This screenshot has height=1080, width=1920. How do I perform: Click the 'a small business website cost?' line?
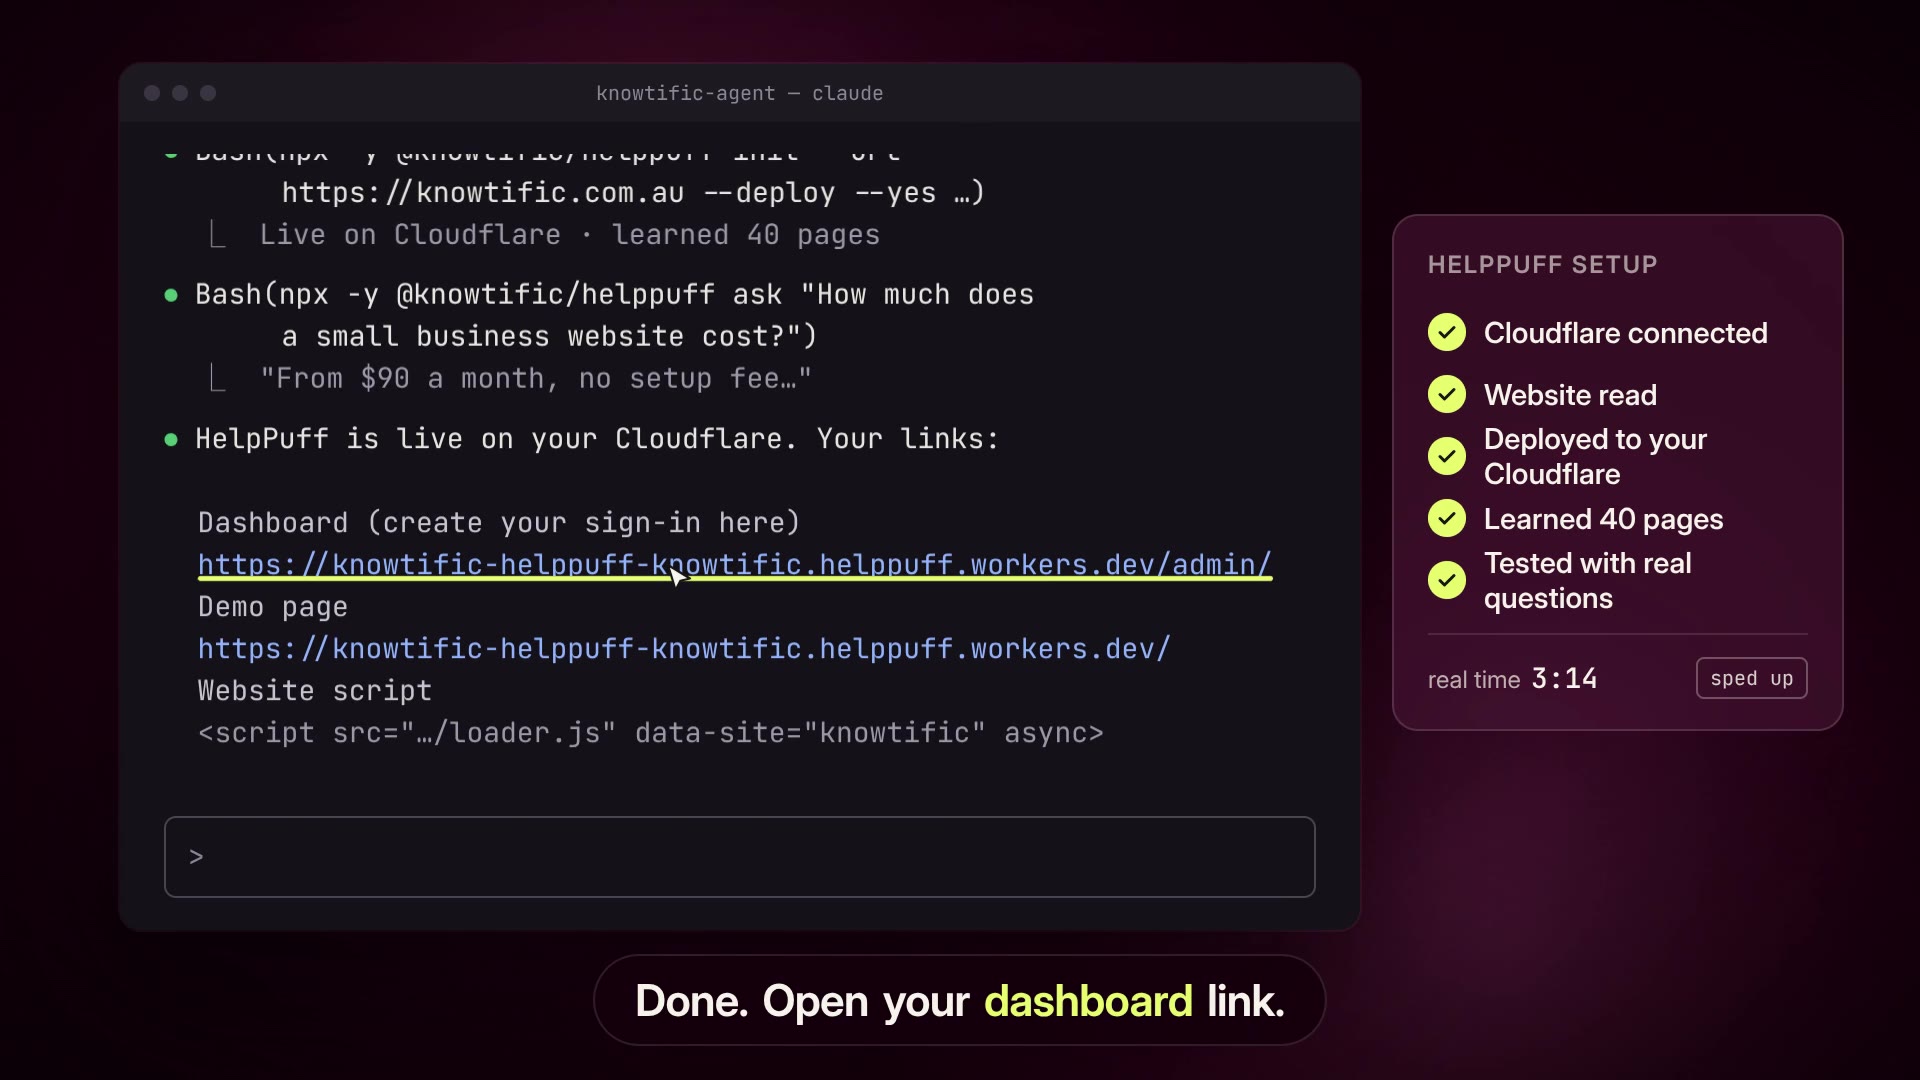coord(549,337)
